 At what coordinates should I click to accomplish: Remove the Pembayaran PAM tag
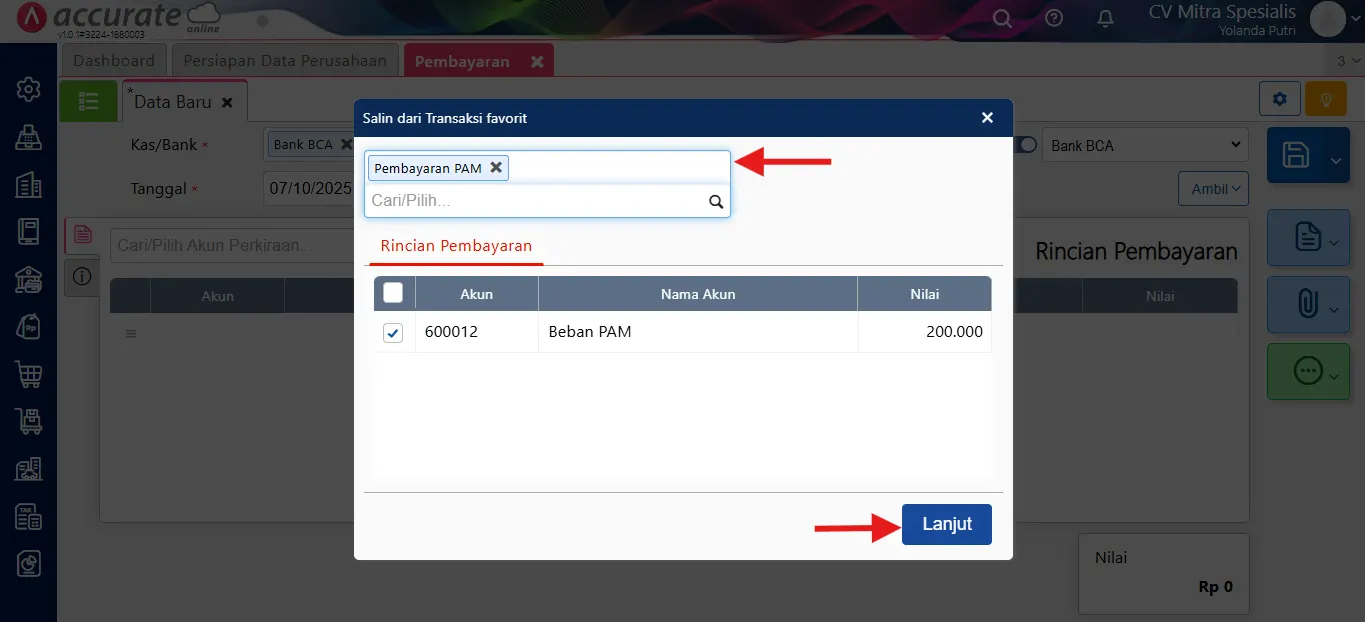[x=496, y=168]
